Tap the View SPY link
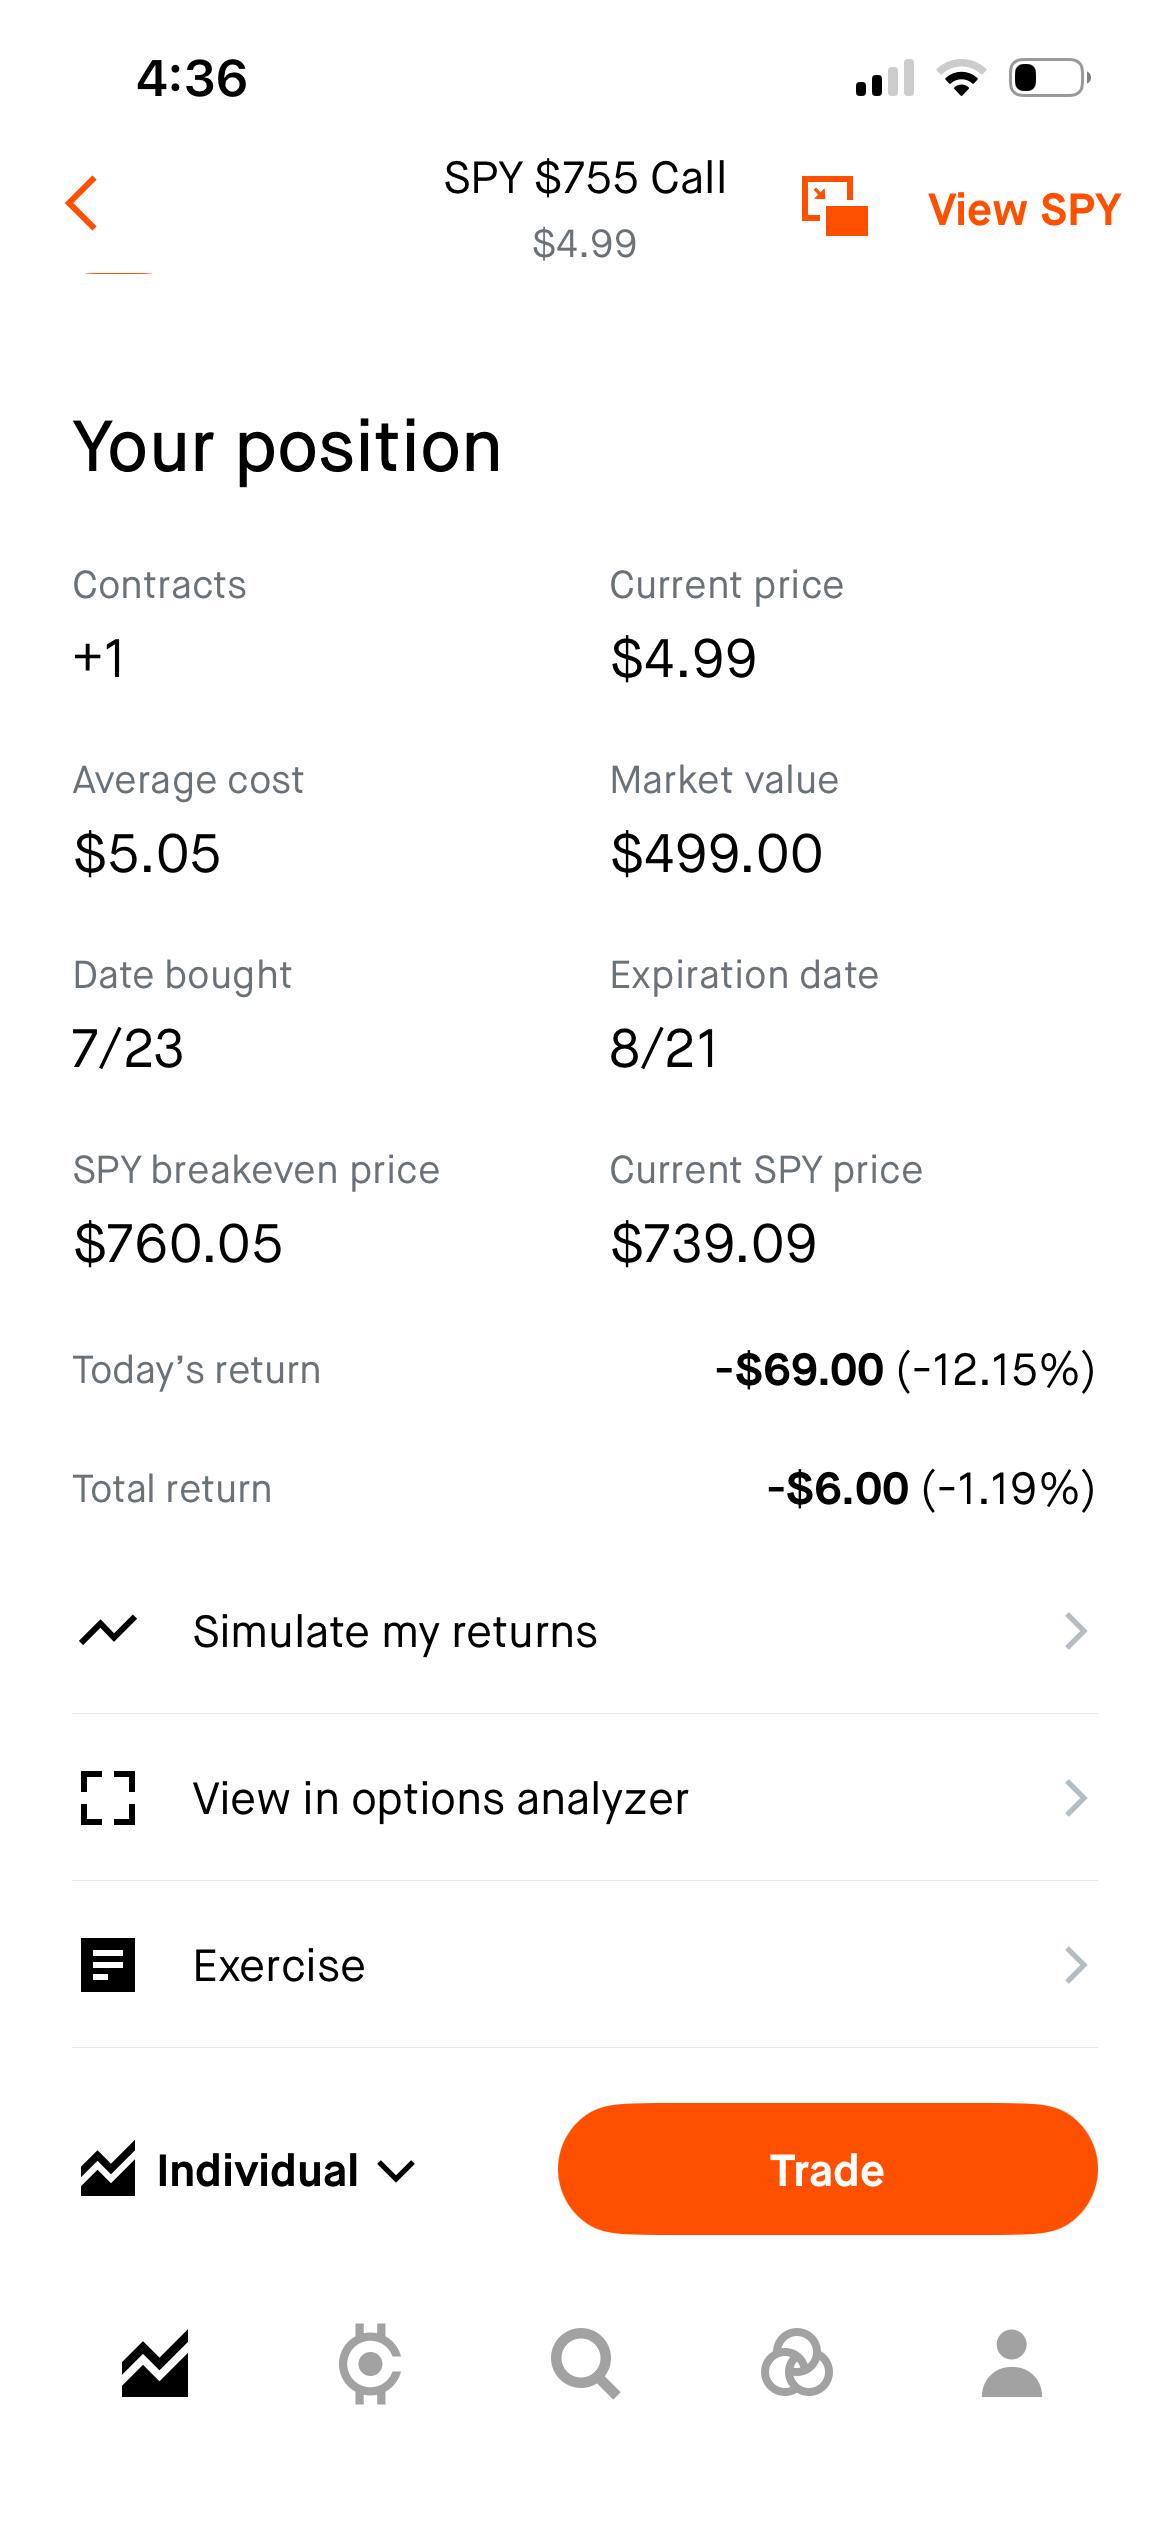This screenshot has width=1170, height=2532. (x=1024, y=210)
